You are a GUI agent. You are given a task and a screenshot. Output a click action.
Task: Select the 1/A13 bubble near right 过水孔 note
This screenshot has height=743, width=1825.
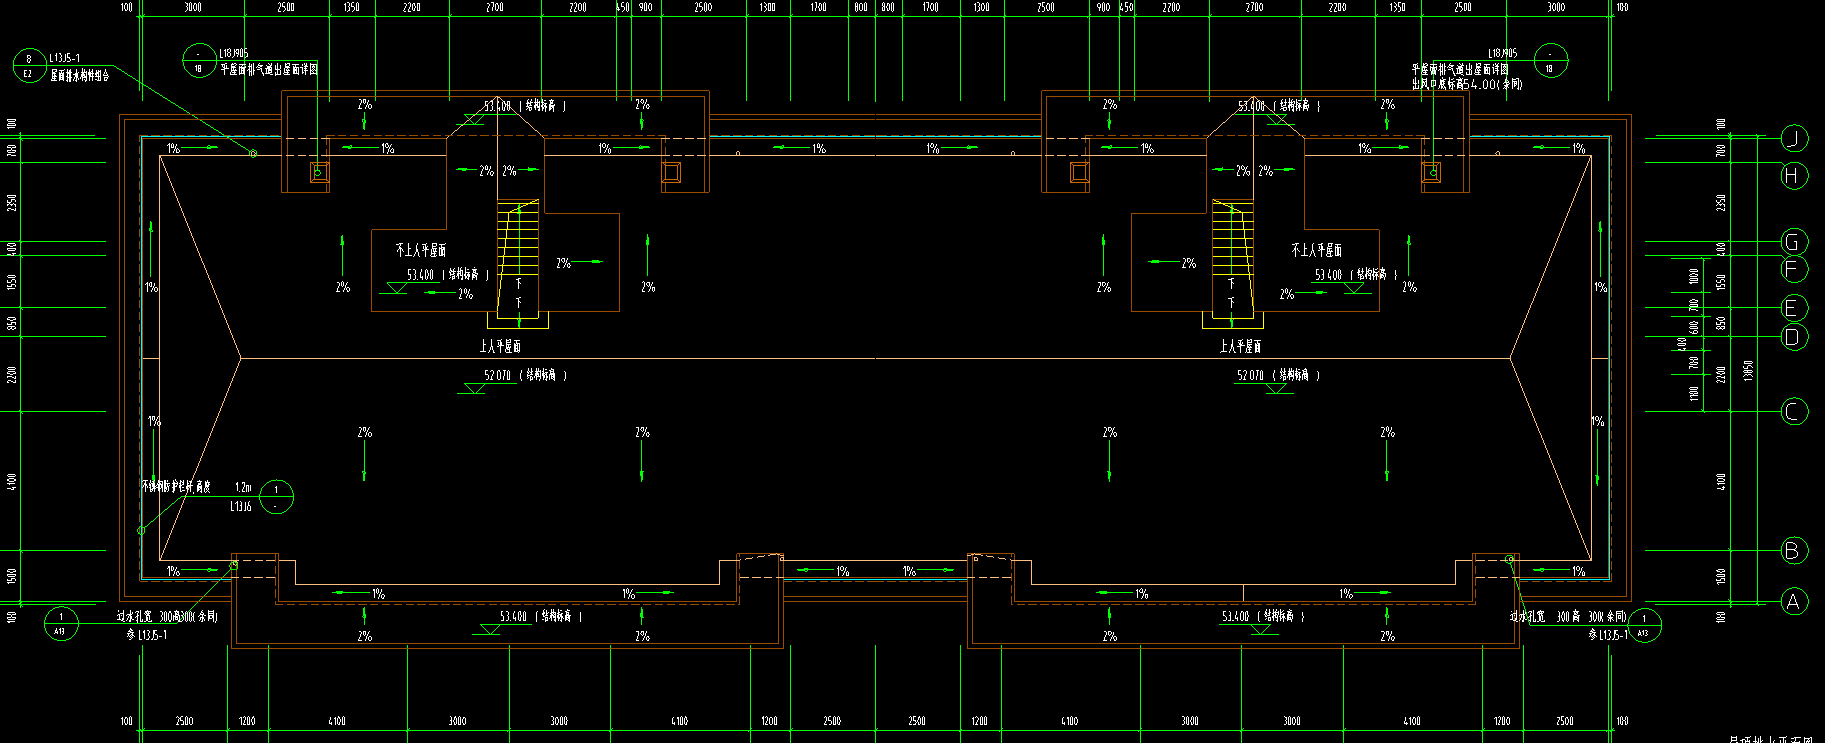pyautogui.click(x=1645, y=626)
